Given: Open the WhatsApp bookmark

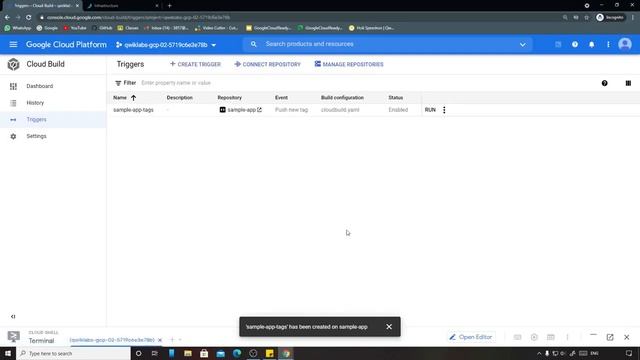Looking at the screenshot, I should 18,28.
